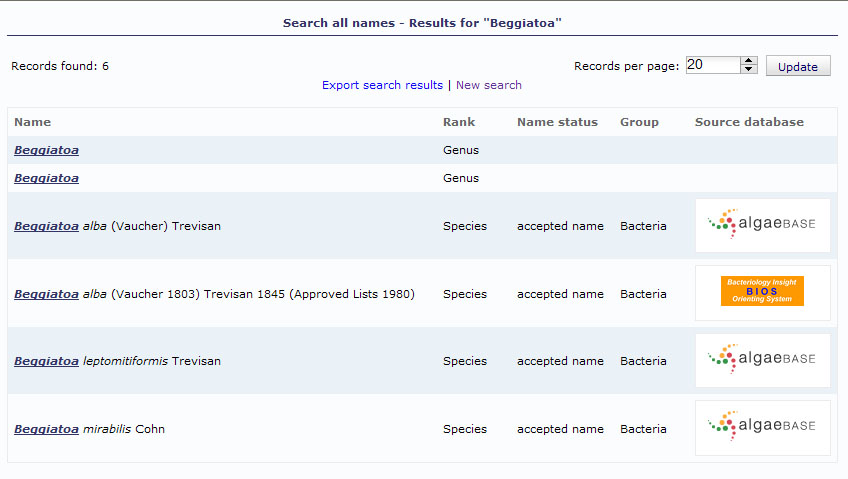The image size is (848, 479).
Task: Open Beggiatoa mirabilis Cohn link
Action: pyautogui.click(x=47, y=429)
